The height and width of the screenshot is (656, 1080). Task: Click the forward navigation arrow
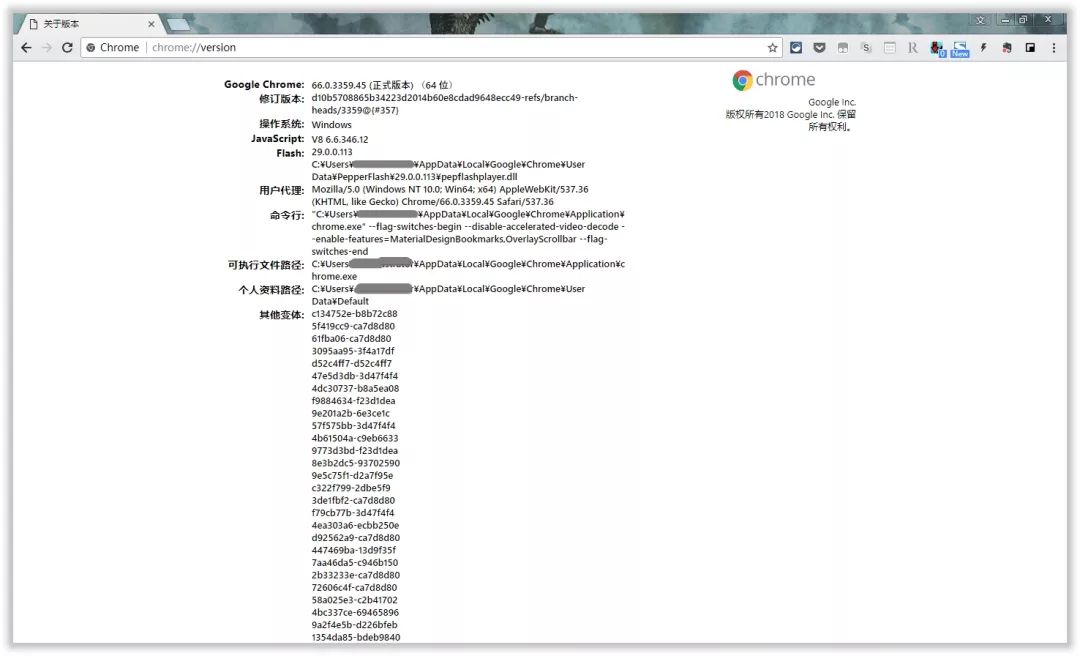tap(47, 48)
